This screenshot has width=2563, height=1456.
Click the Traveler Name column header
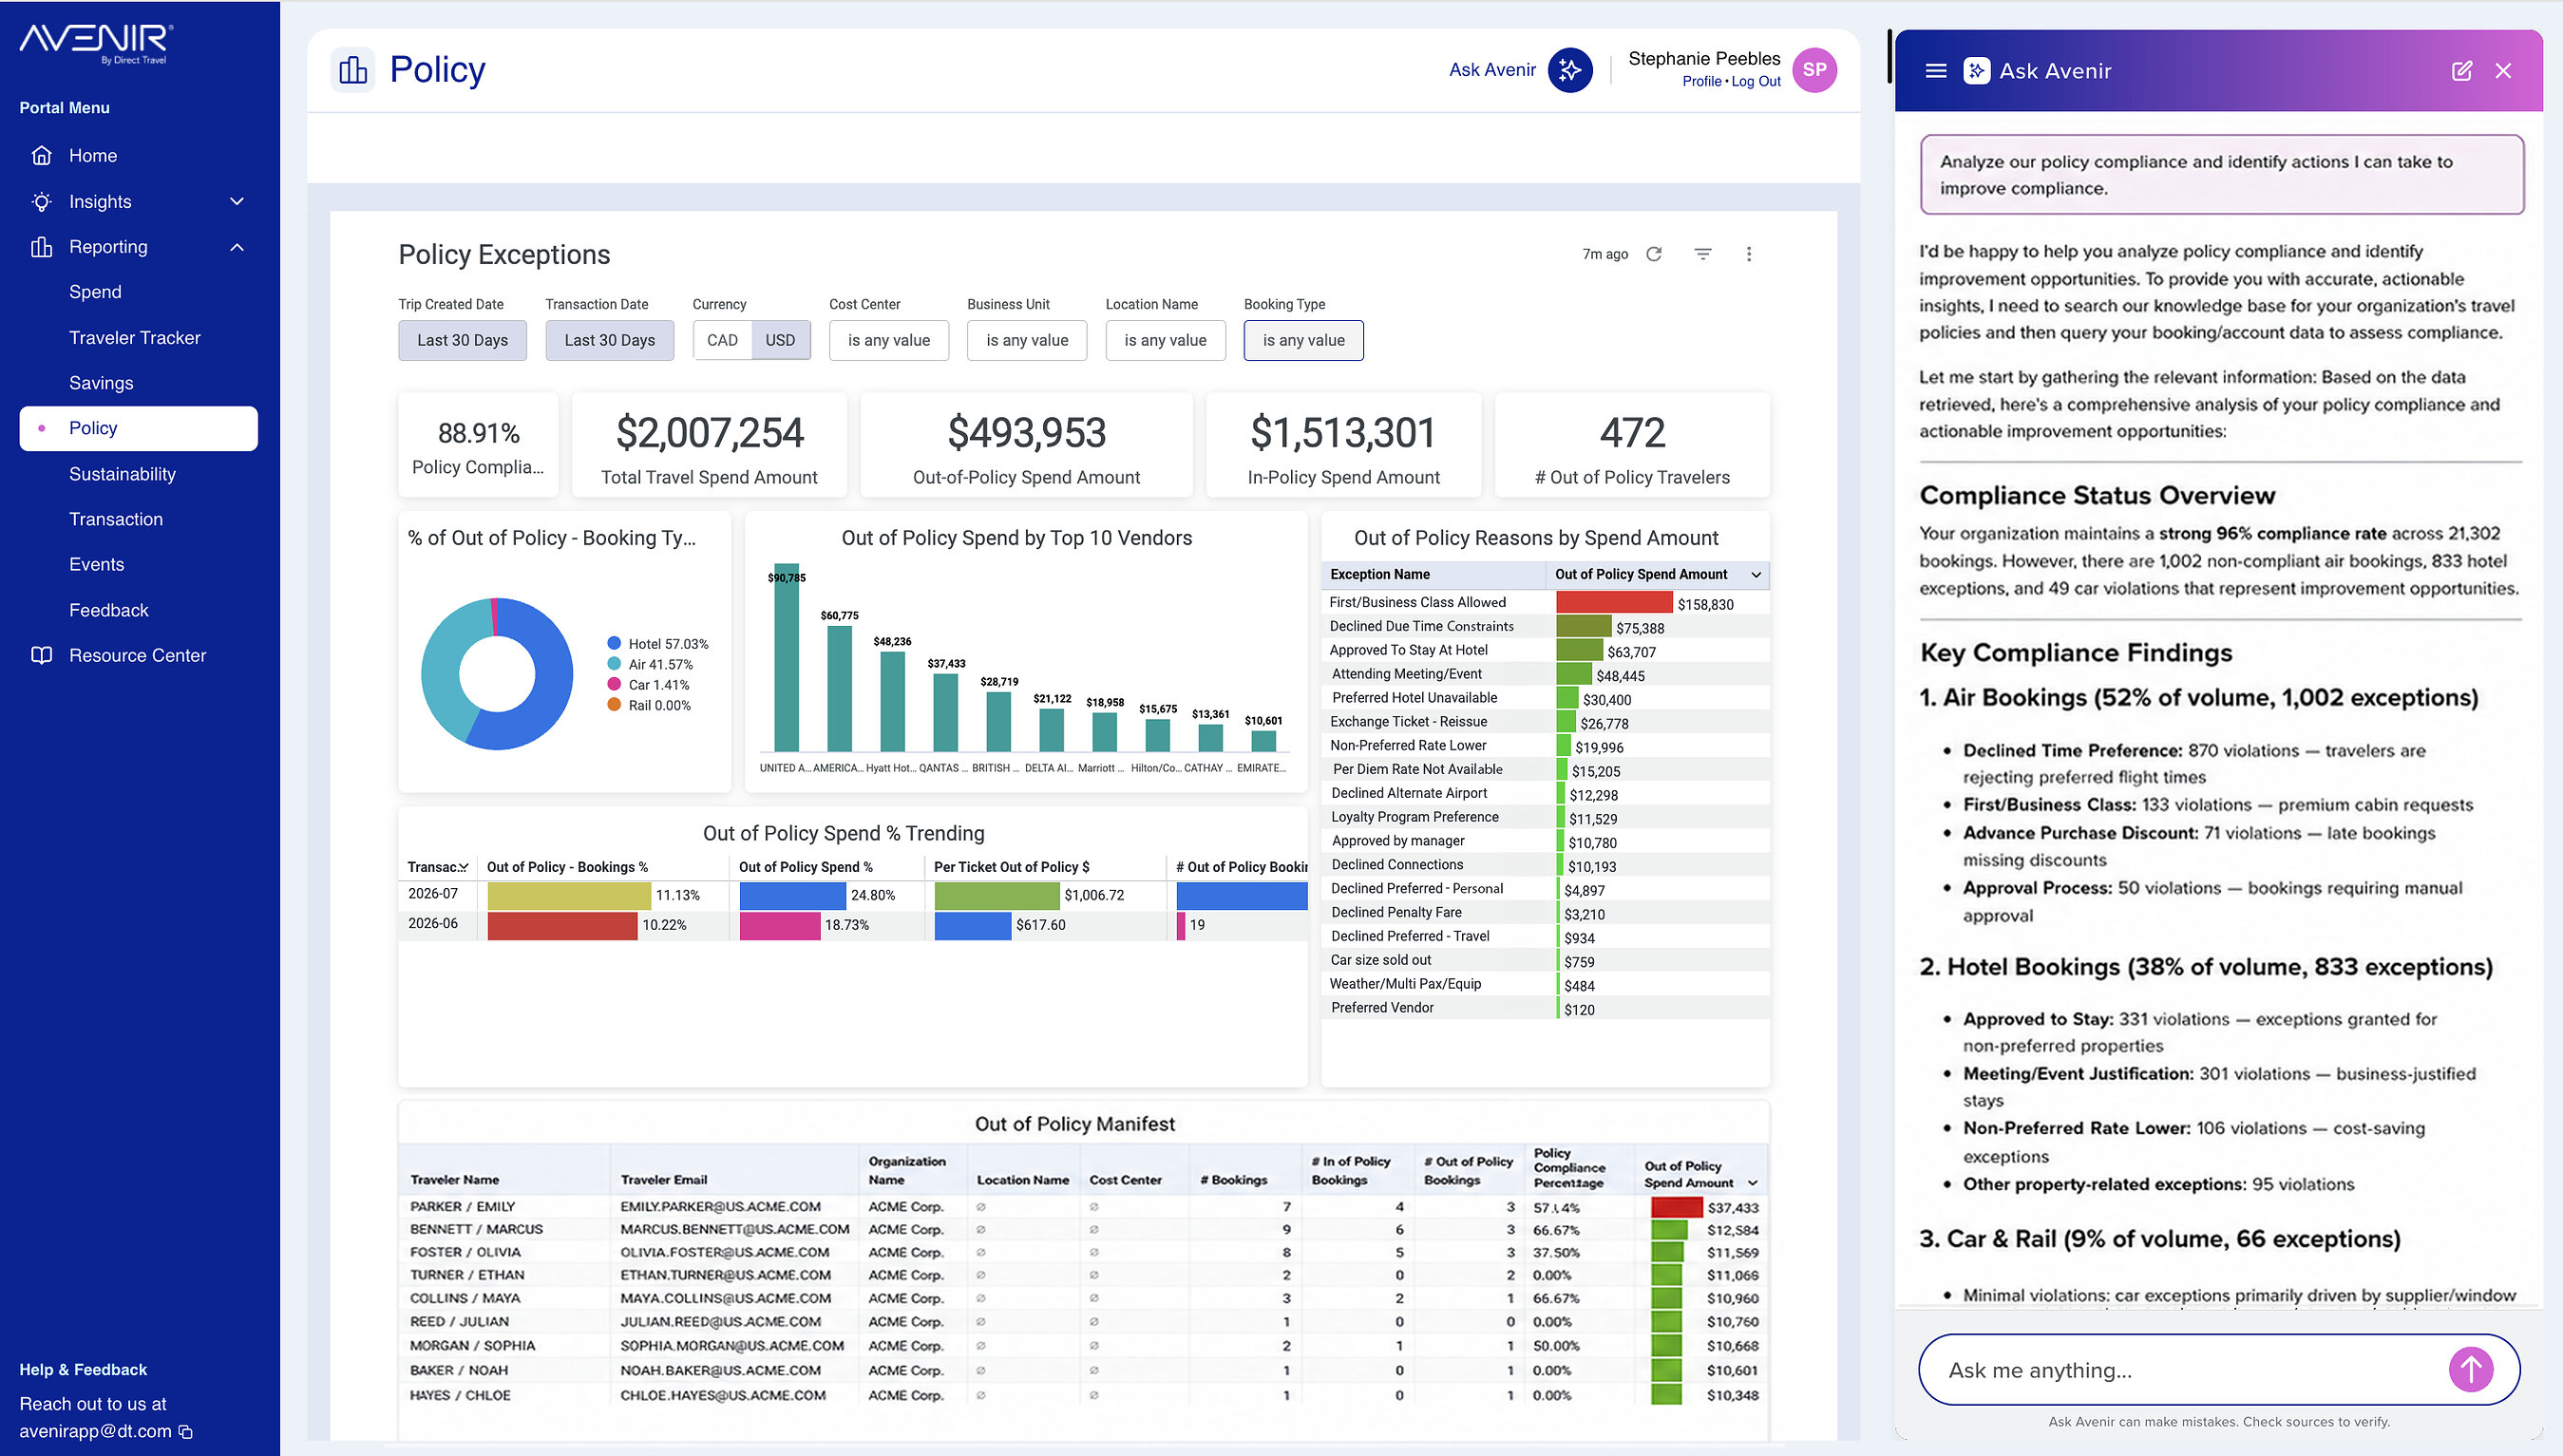[x=455, y=1180]
